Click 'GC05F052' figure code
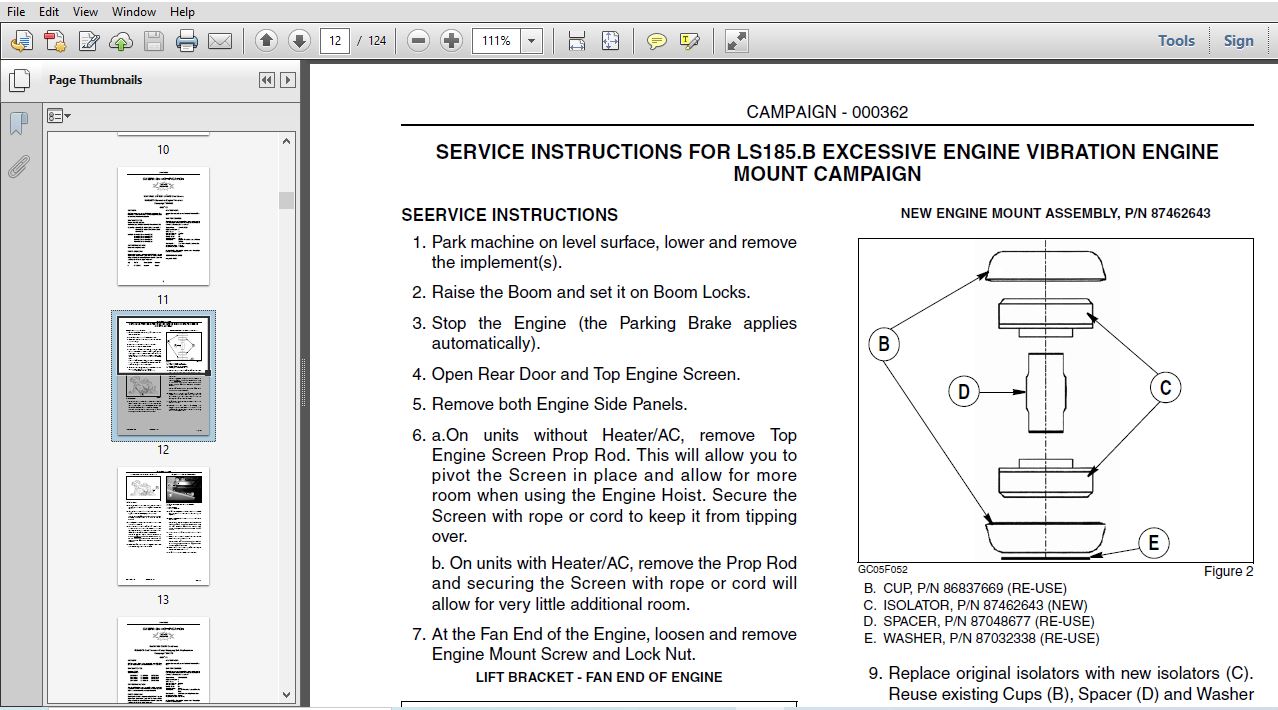1278x710 pixels. tap(883, 569)
